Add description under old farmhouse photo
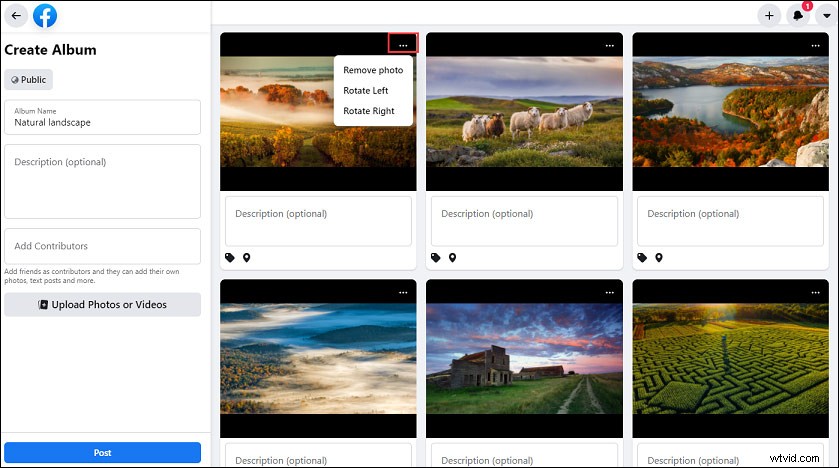This screenshot has width=839, height=468. coord(524,455)
